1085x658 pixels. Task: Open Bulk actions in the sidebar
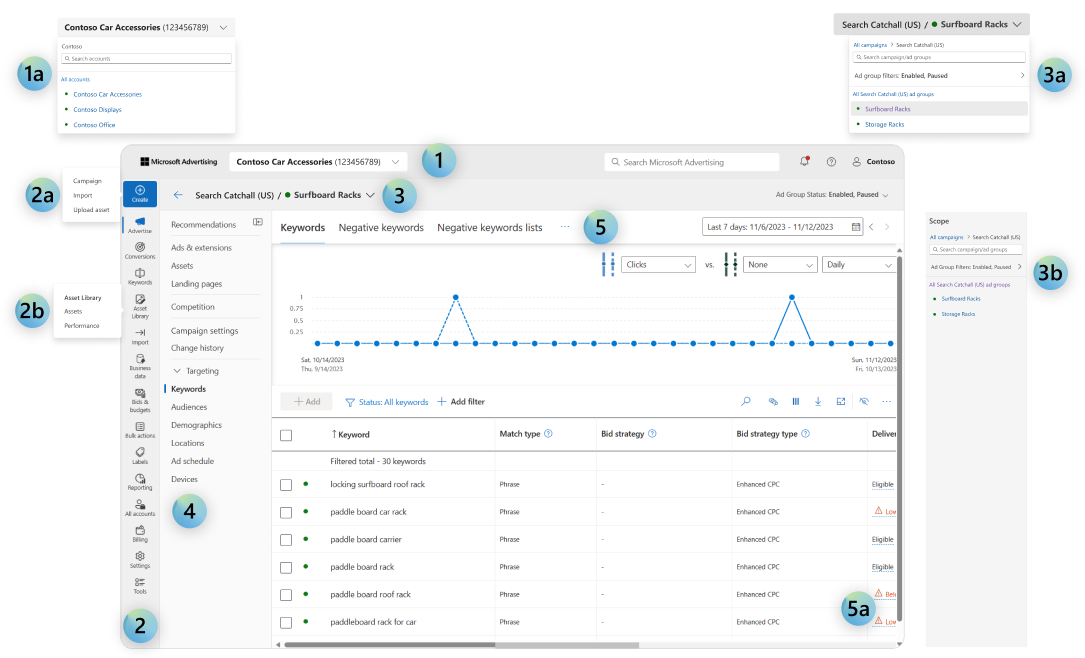click(140, 430)
